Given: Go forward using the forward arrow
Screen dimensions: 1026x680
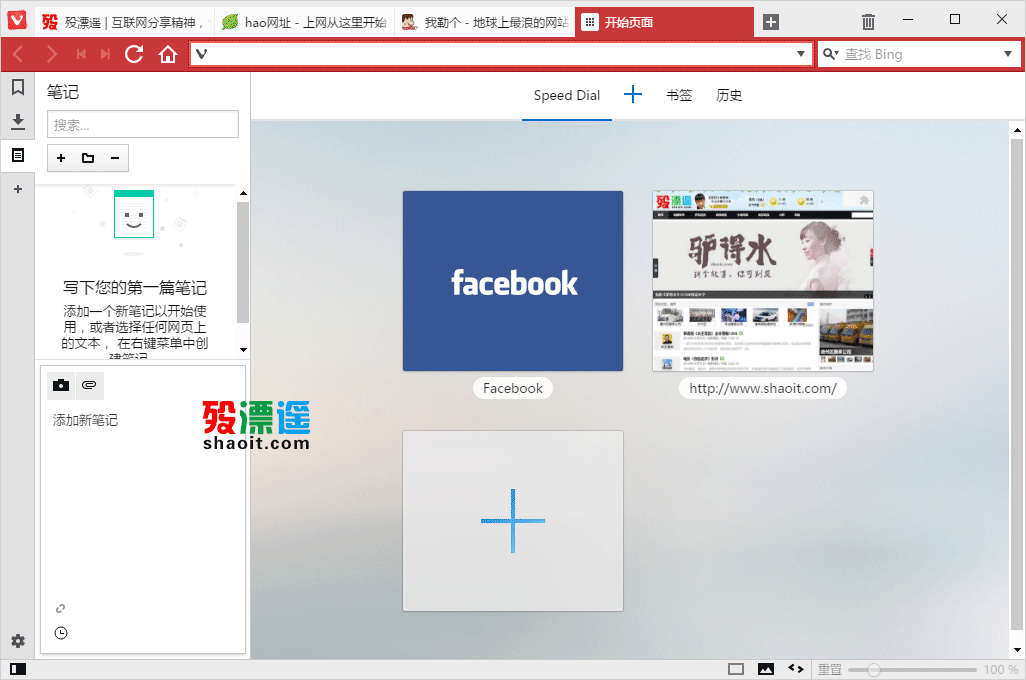Looking at the screenshot, I should pyautogui.click(x=51, y=54).
